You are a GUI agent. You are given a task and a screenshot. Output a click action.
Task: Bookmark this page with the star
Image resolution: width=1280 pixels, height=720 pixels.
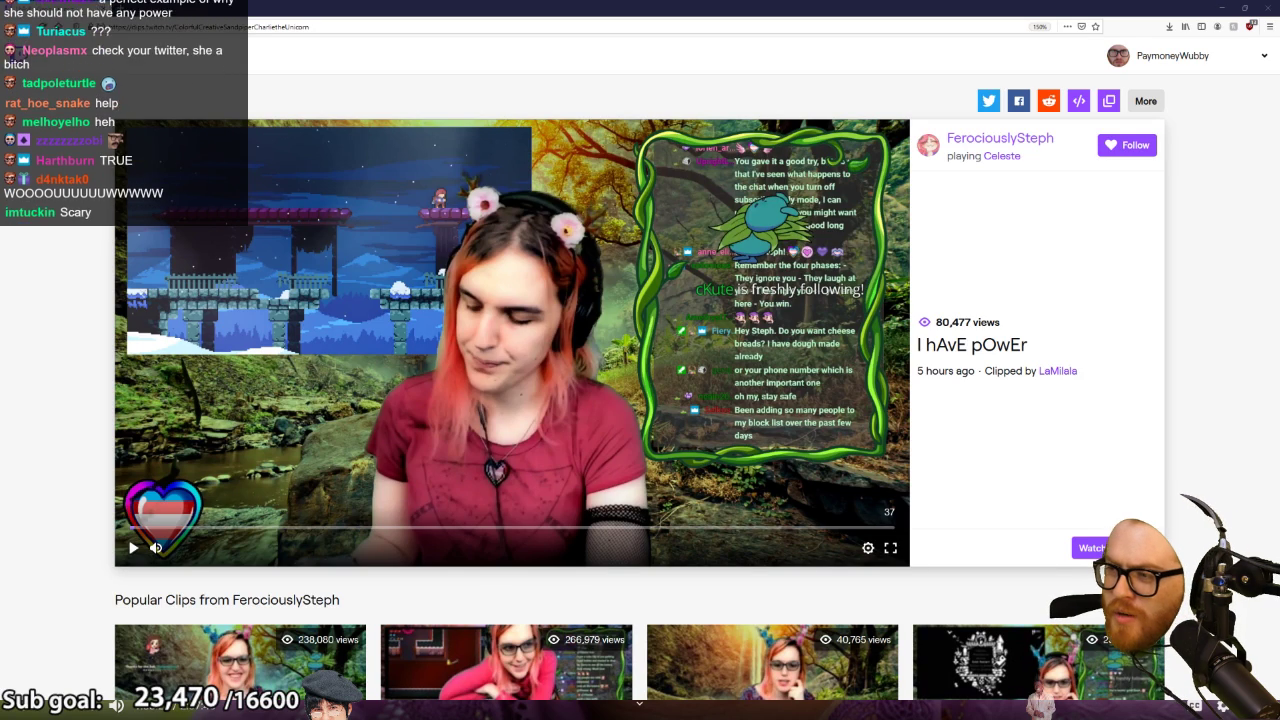pos(1095,27)
